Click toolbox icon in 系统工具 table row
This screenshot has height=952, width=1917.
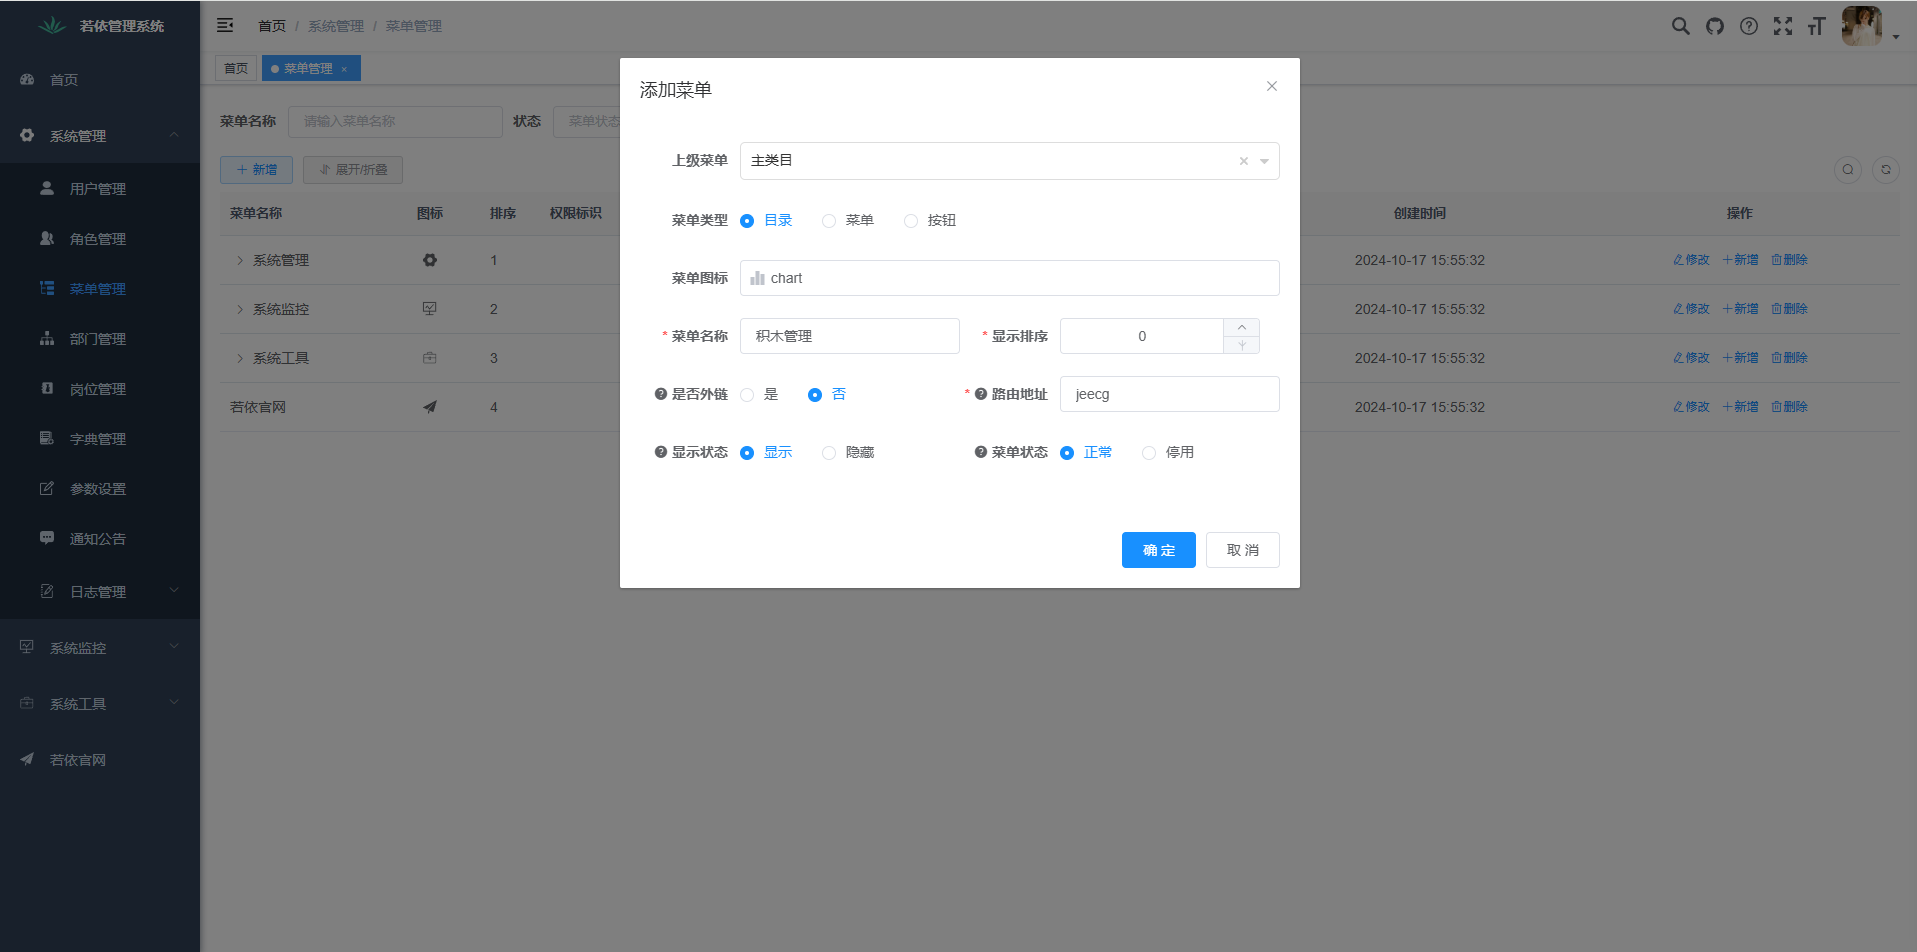[x=430, y=358]
